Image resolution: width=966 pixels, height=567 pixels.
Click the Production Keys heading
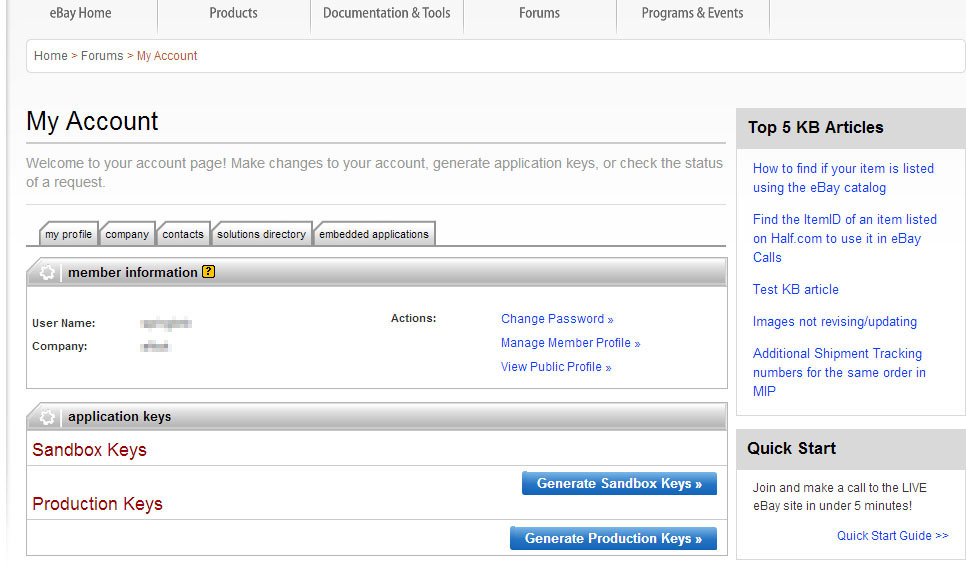point(97,504)
